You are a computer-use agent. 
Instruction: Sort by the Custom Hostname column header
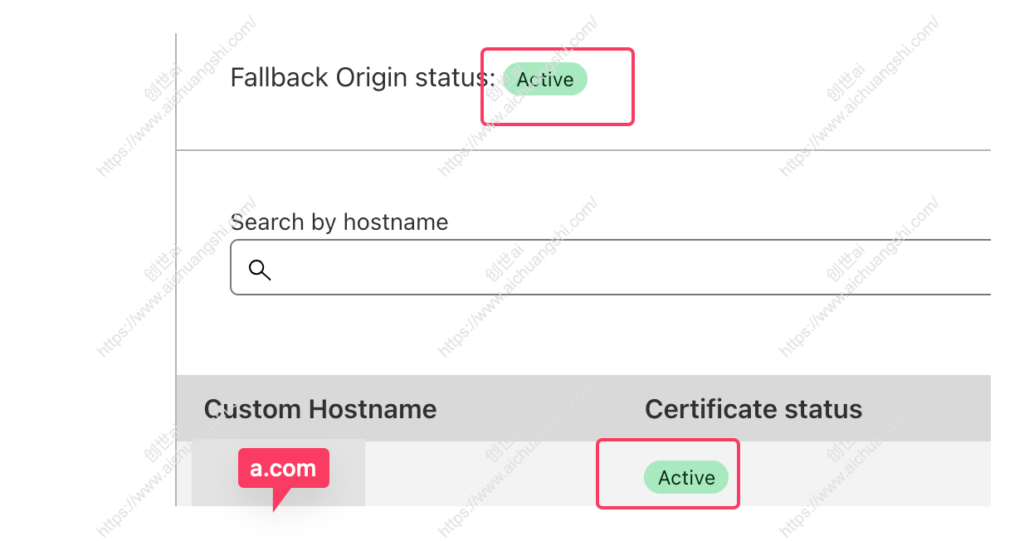(x=320, y=409)
